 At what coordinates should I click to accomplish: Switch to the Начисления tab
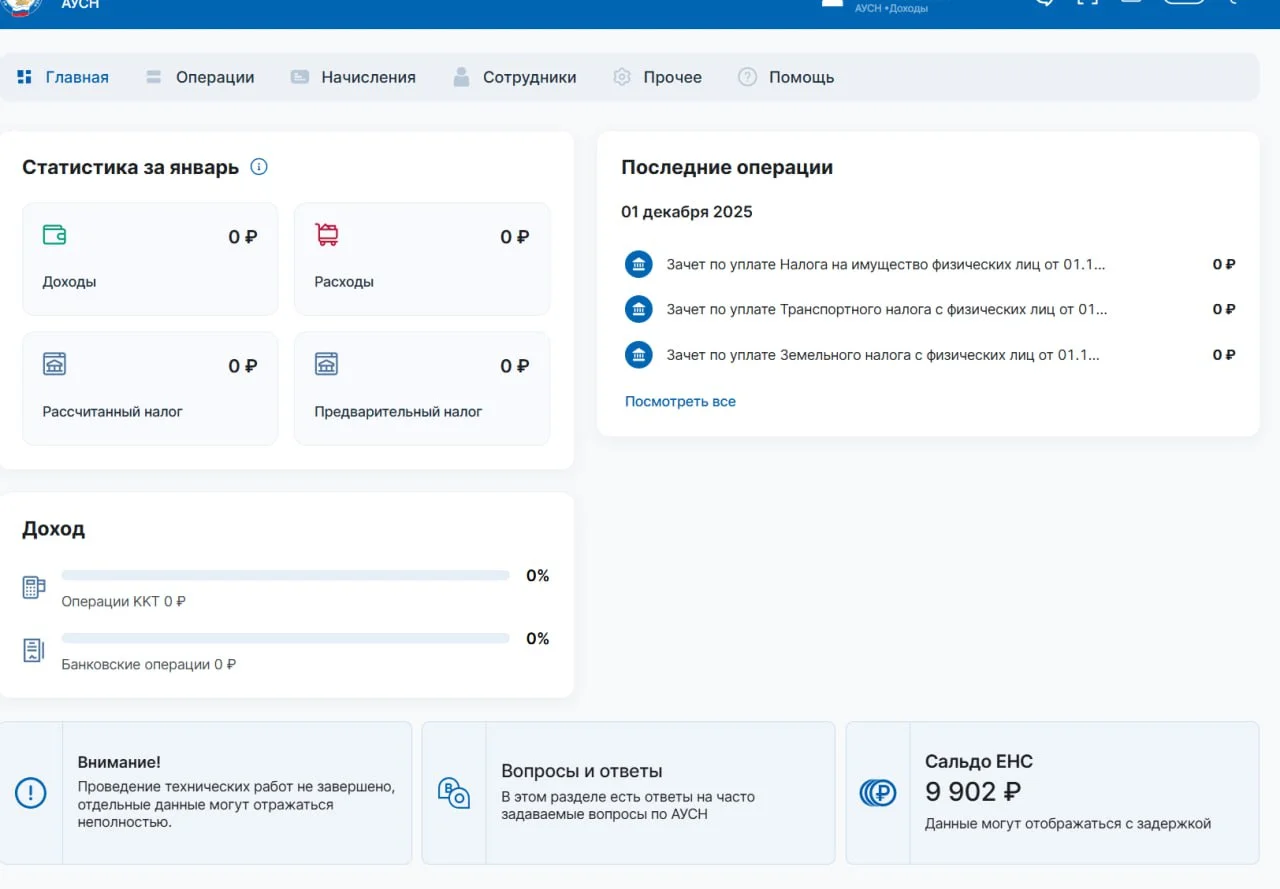tap(367, 77)
